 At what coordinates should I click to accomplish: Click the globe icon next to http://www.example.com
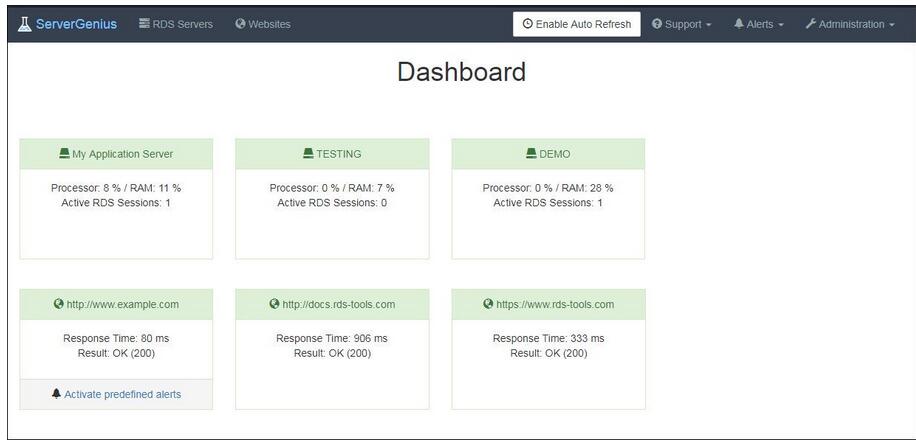pyautogui.click(x=58, y=304)
